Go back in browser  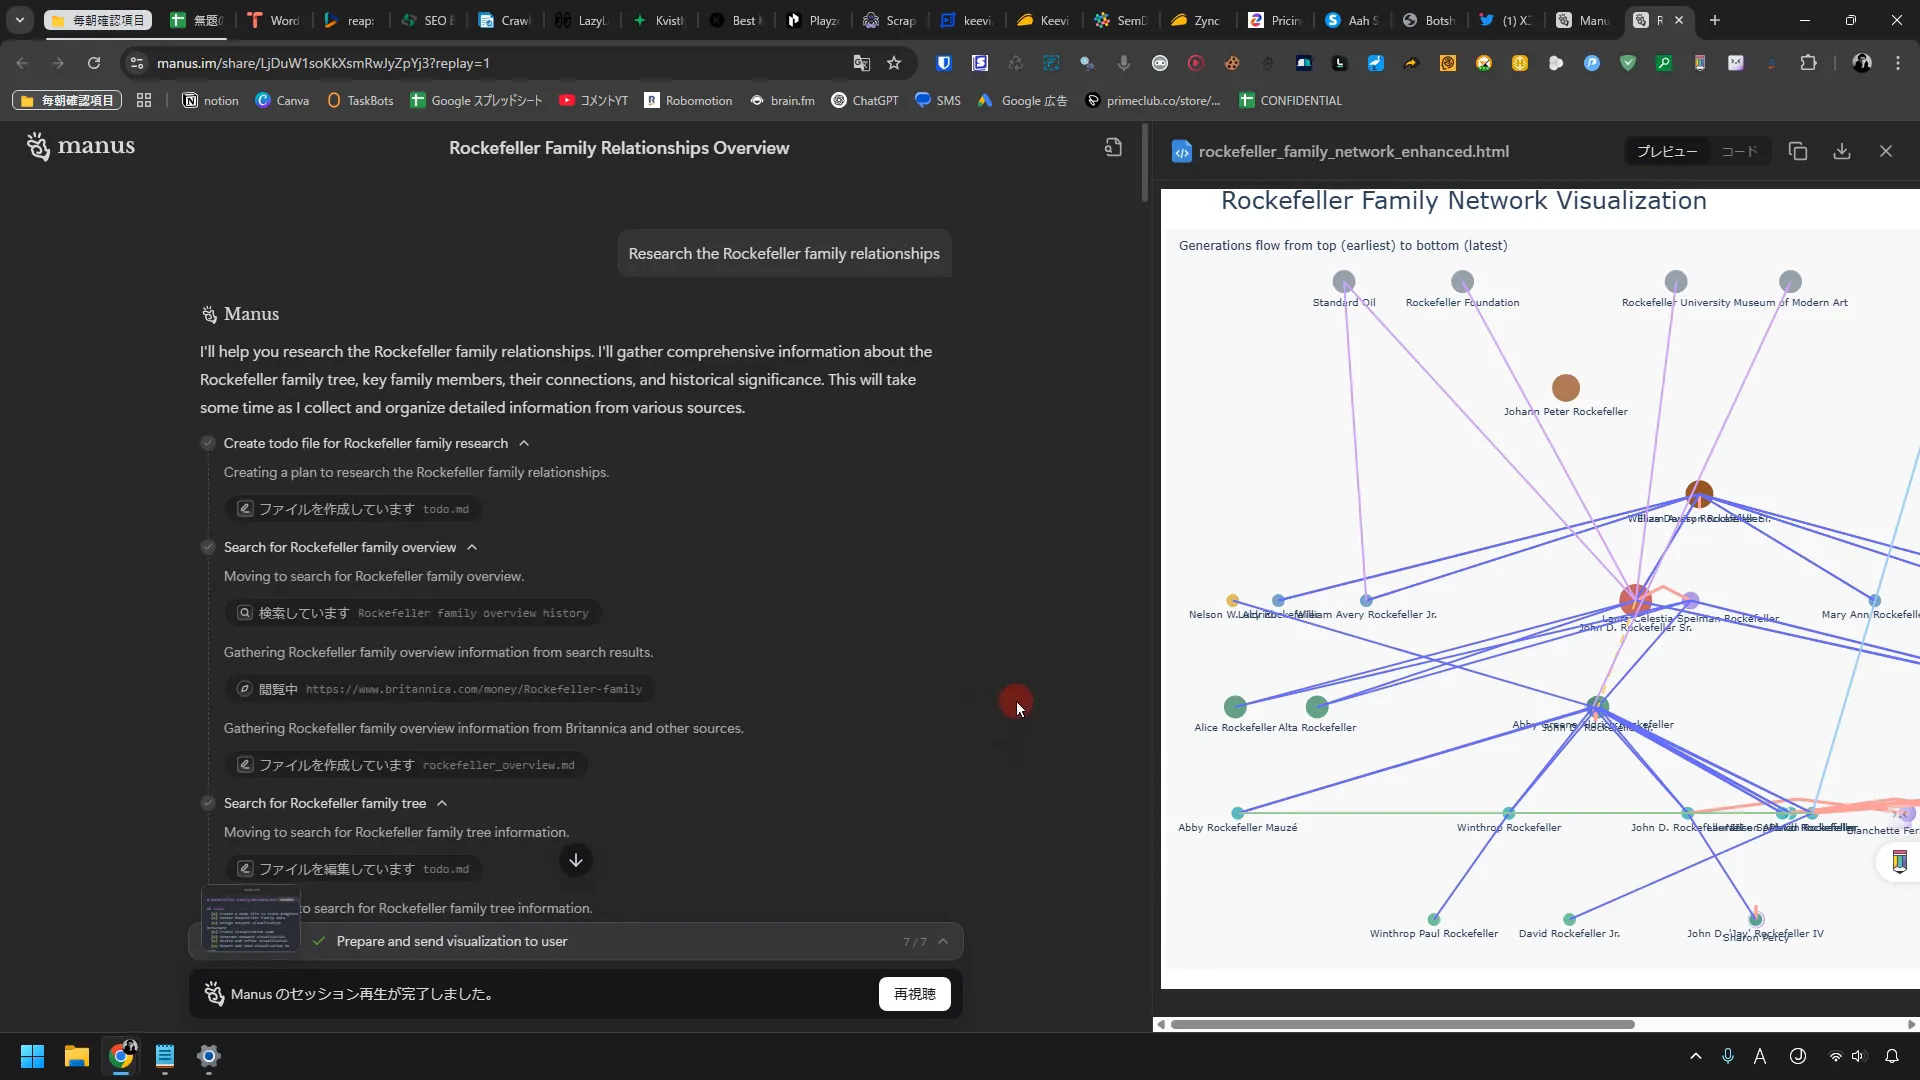click(22, 63)
